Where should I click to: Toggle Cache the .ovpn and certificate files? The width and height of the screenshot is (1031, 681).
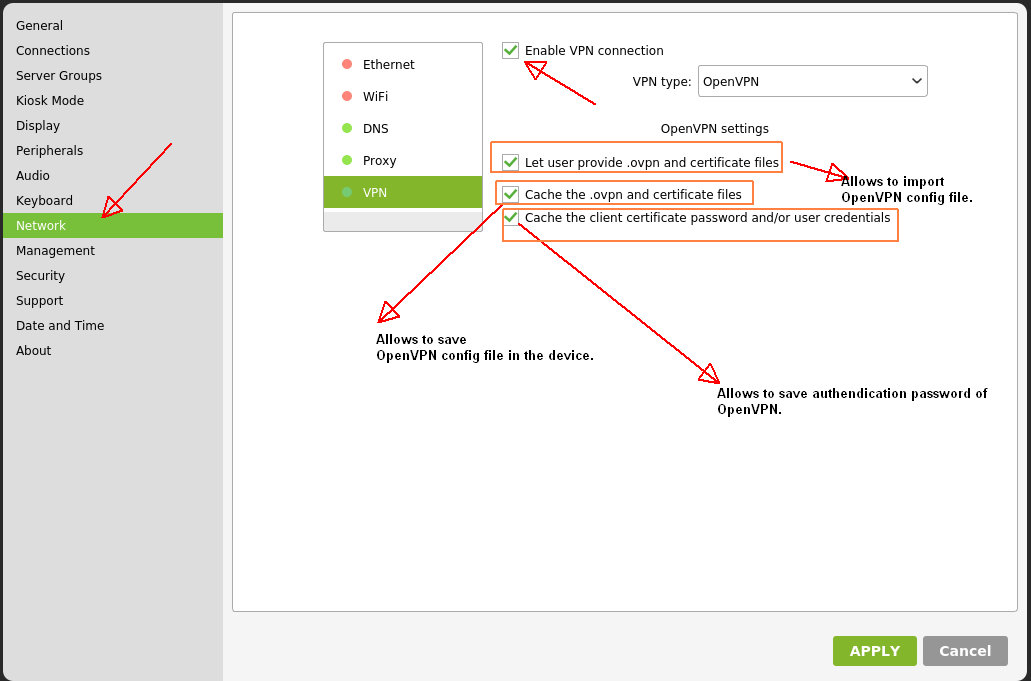(510, 195)
